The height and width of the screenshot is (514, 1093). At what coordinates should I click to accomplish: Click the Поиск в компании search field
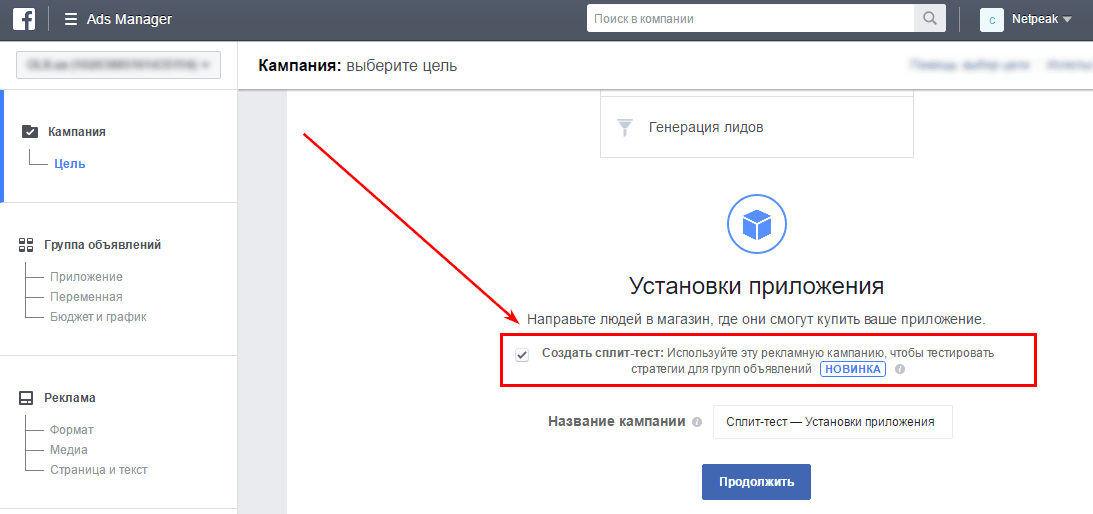pos(750,19)
